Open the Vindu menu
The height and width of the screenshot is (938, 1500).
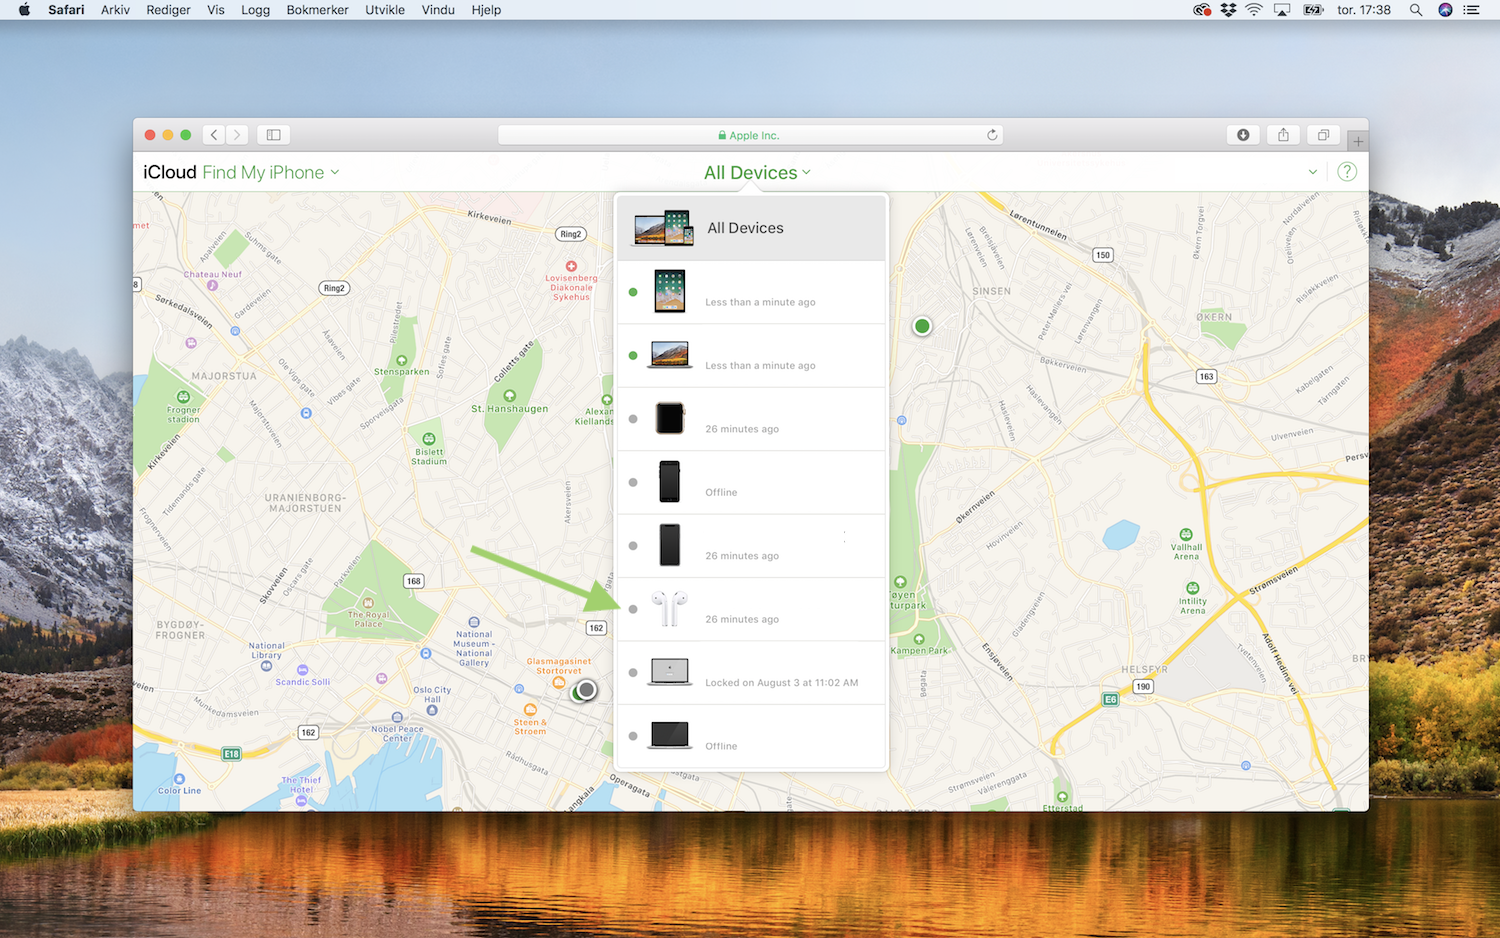pyautogui.click(x=438, y=10)
